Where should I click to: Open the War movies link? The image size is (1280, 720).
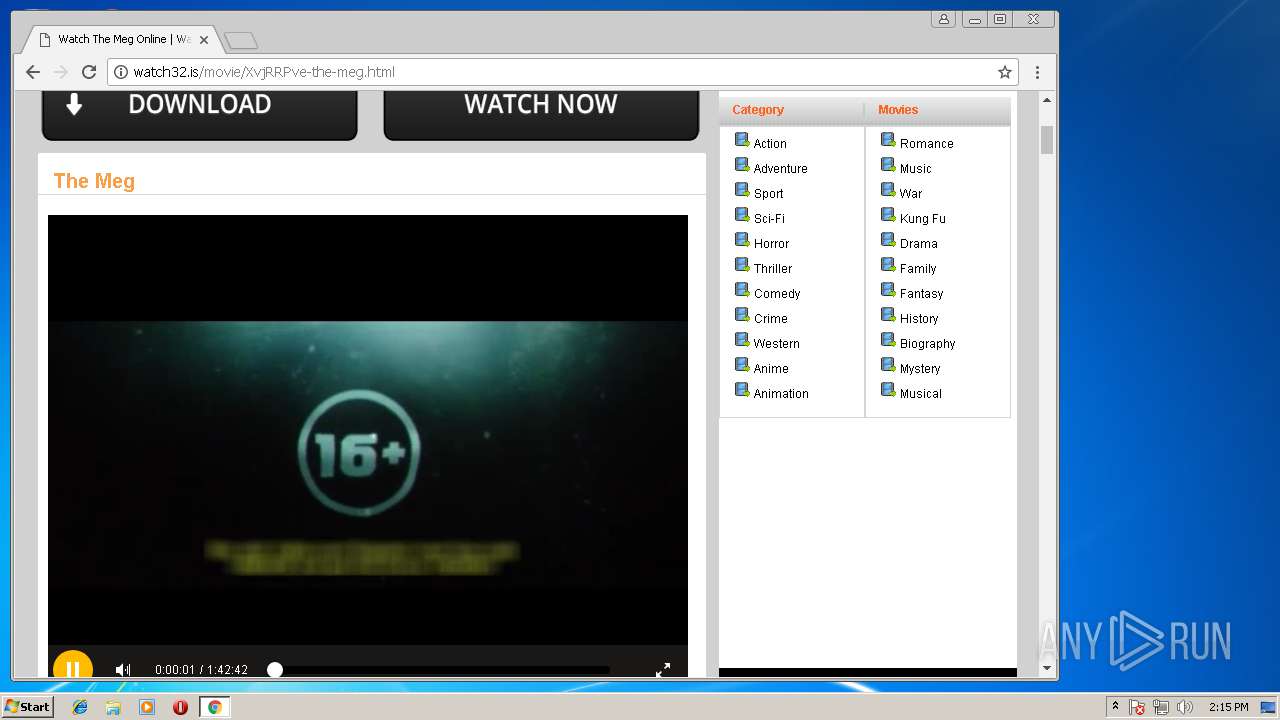(x=911, y=193)
